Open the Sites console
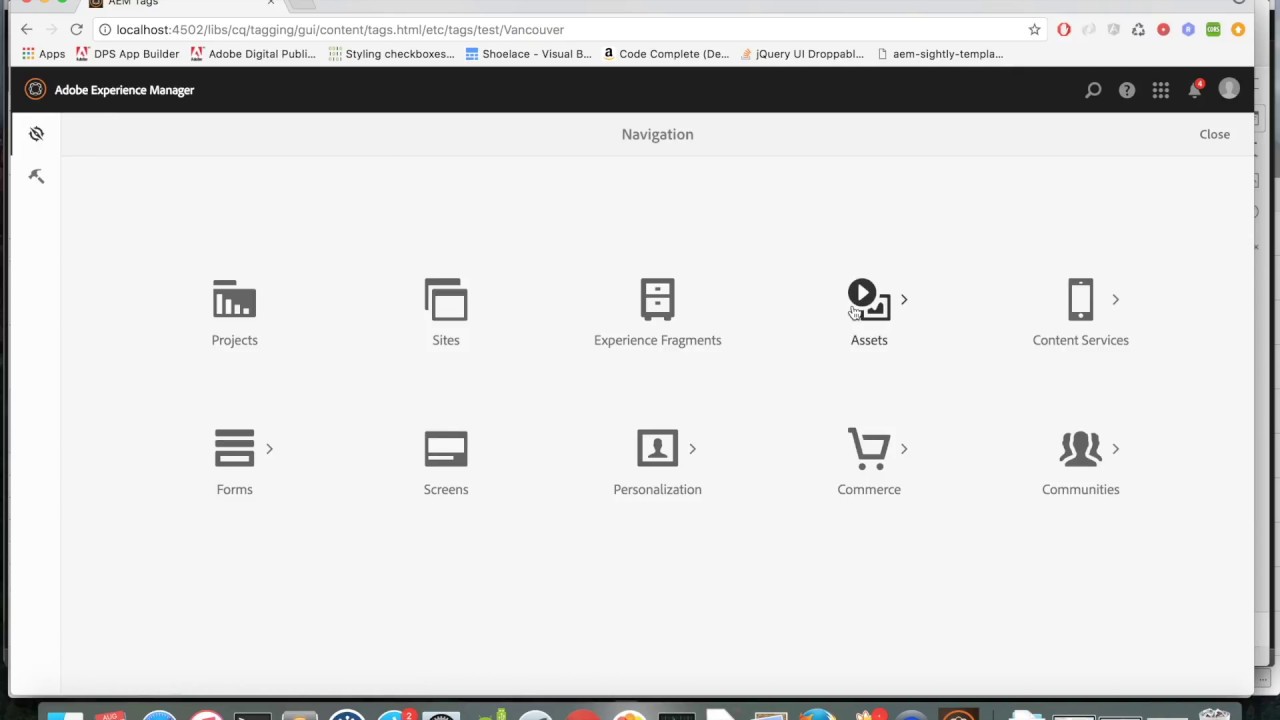 coord(446,313)
